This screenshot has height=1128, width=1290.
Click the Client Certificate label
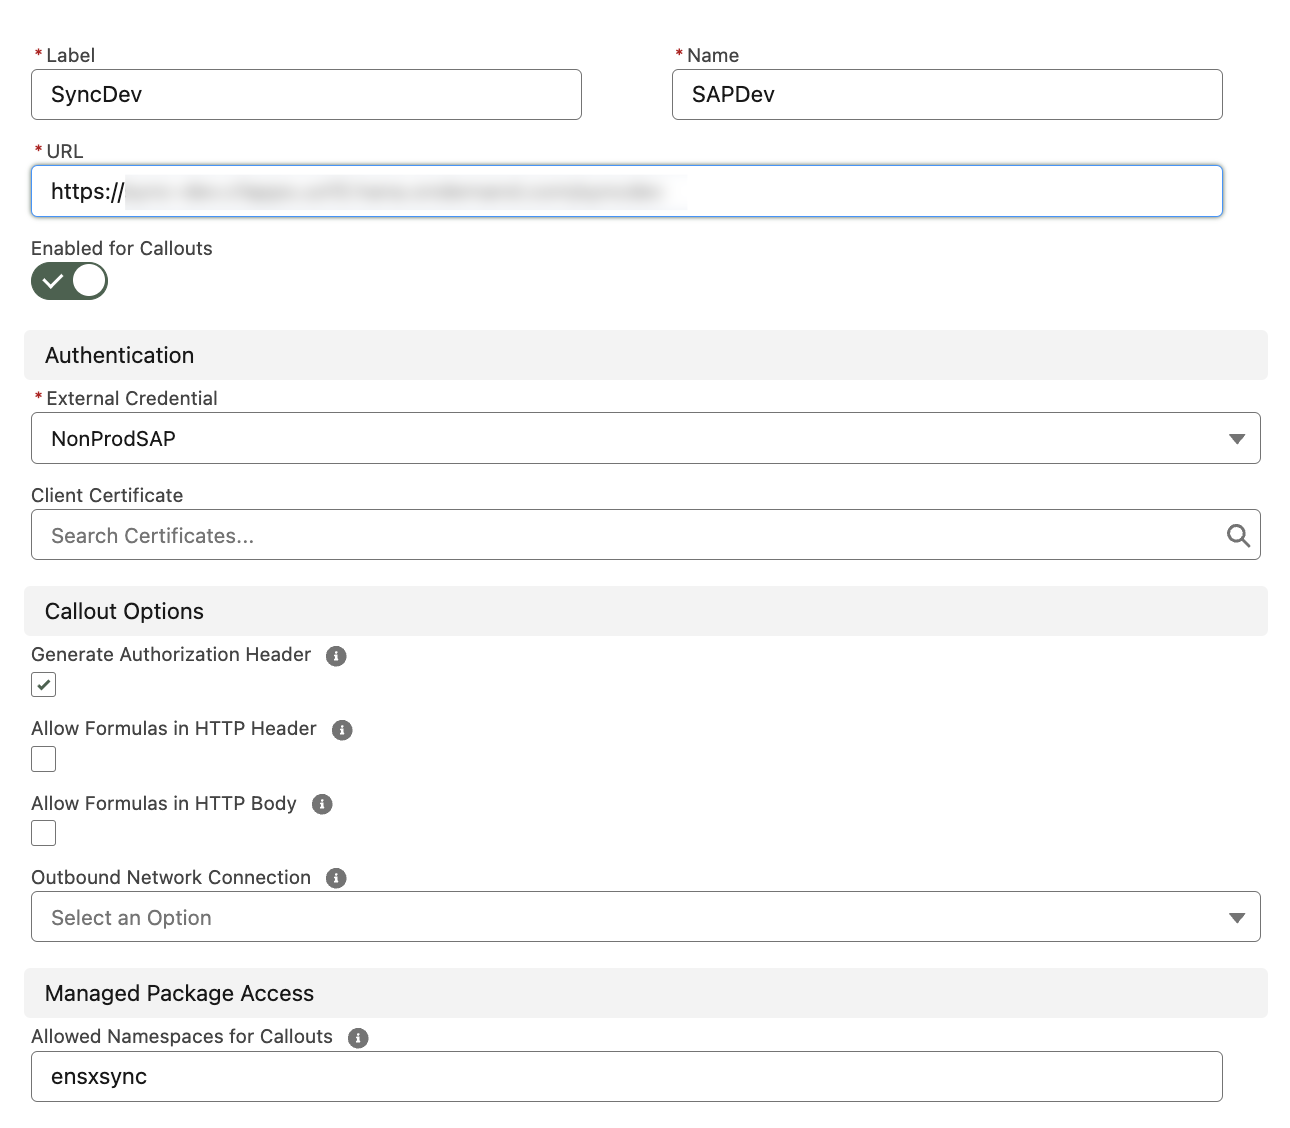pyautogui.click(x=107, y=495)
